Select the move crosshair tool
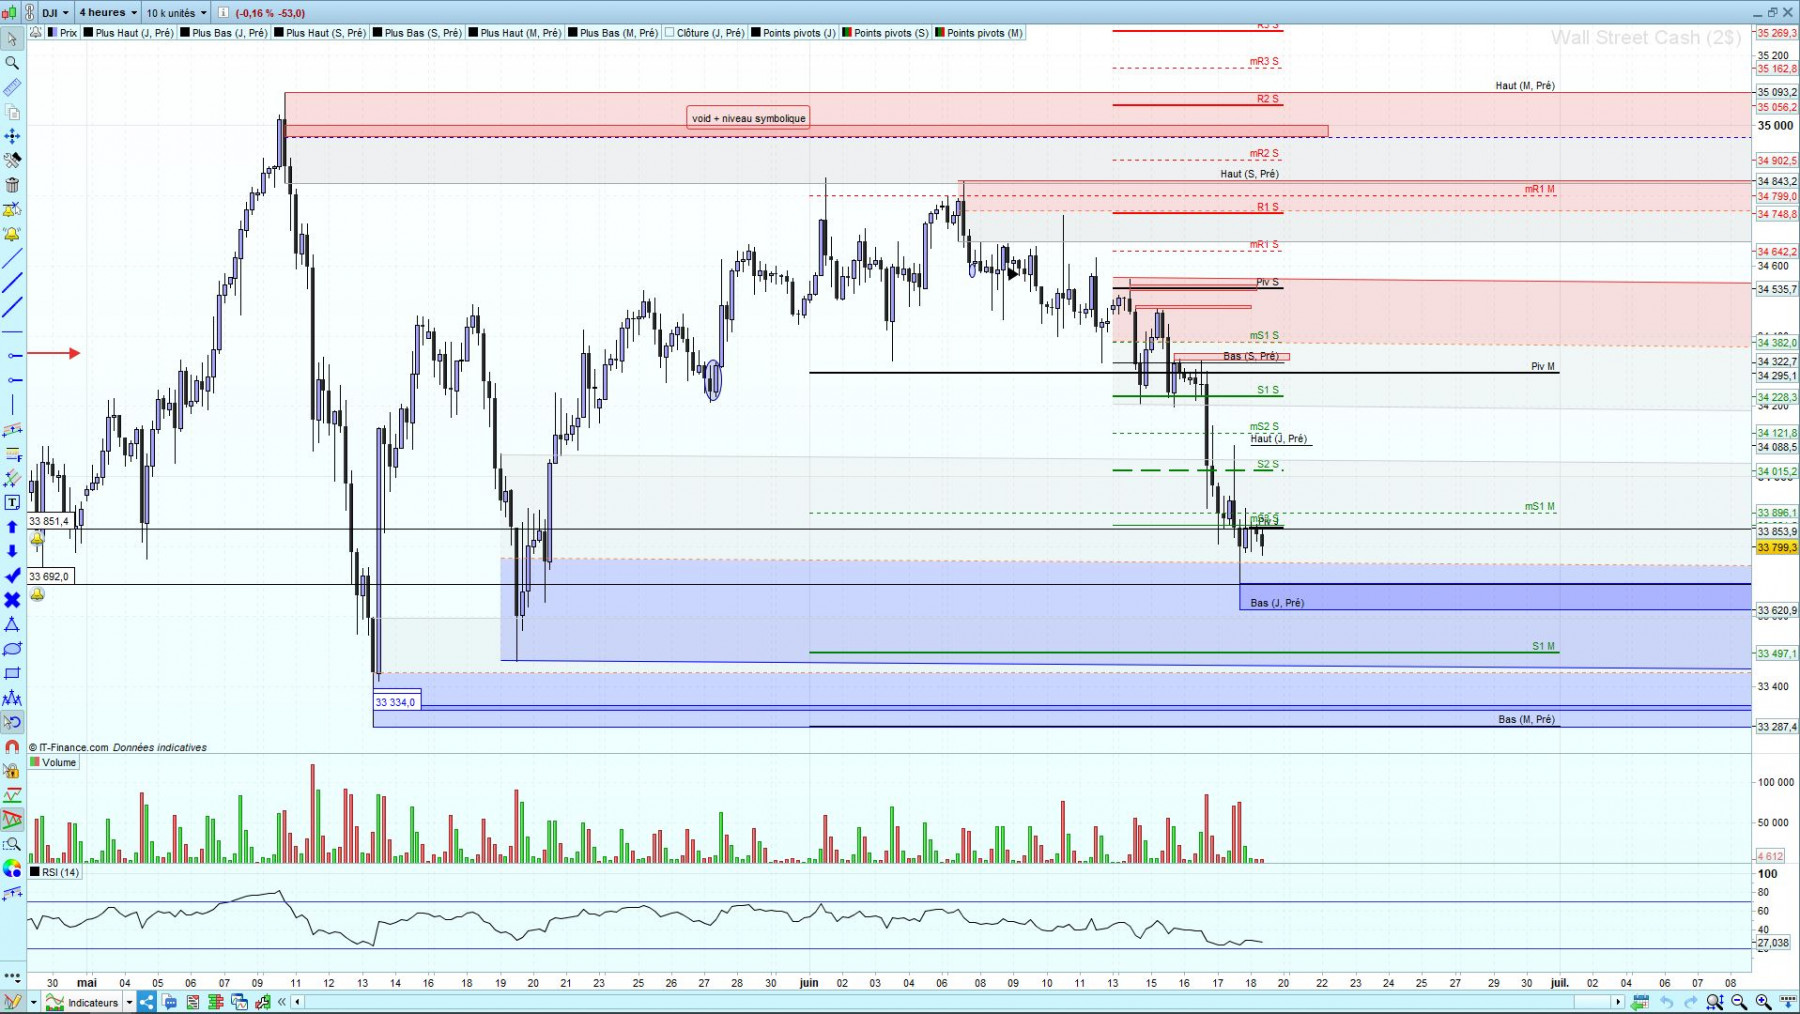The height and width of the screenshot is (1014, 1800). tap(12, 136)
